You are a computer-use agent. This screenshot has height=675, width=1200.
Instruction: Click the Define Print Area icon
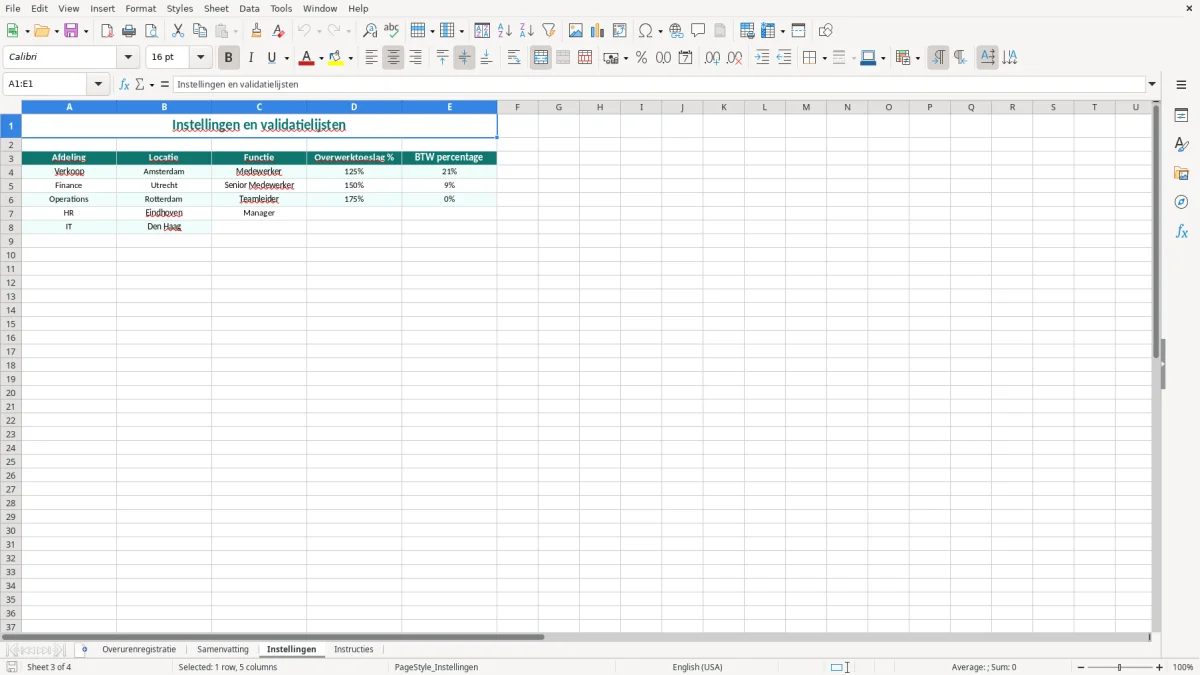click(747, 31)
